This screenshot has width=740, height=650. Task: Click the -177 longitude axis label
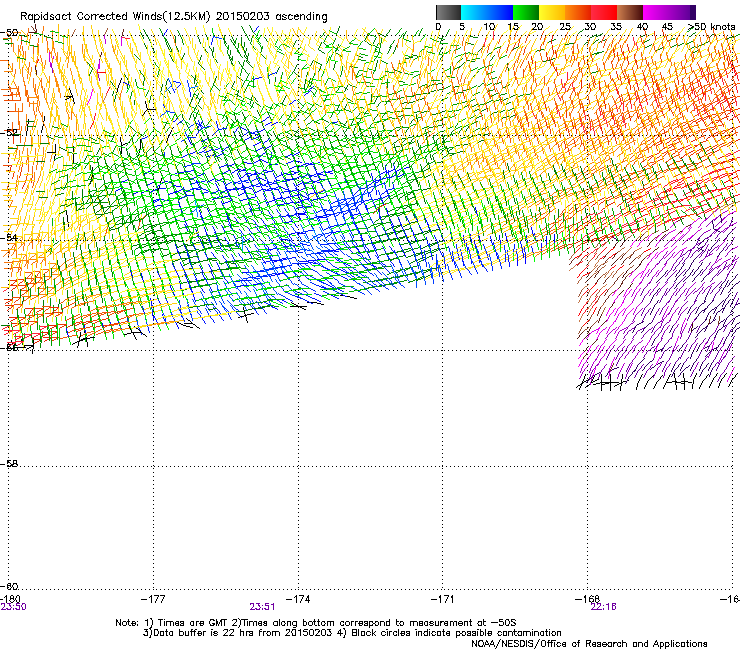tap(153, 599)
